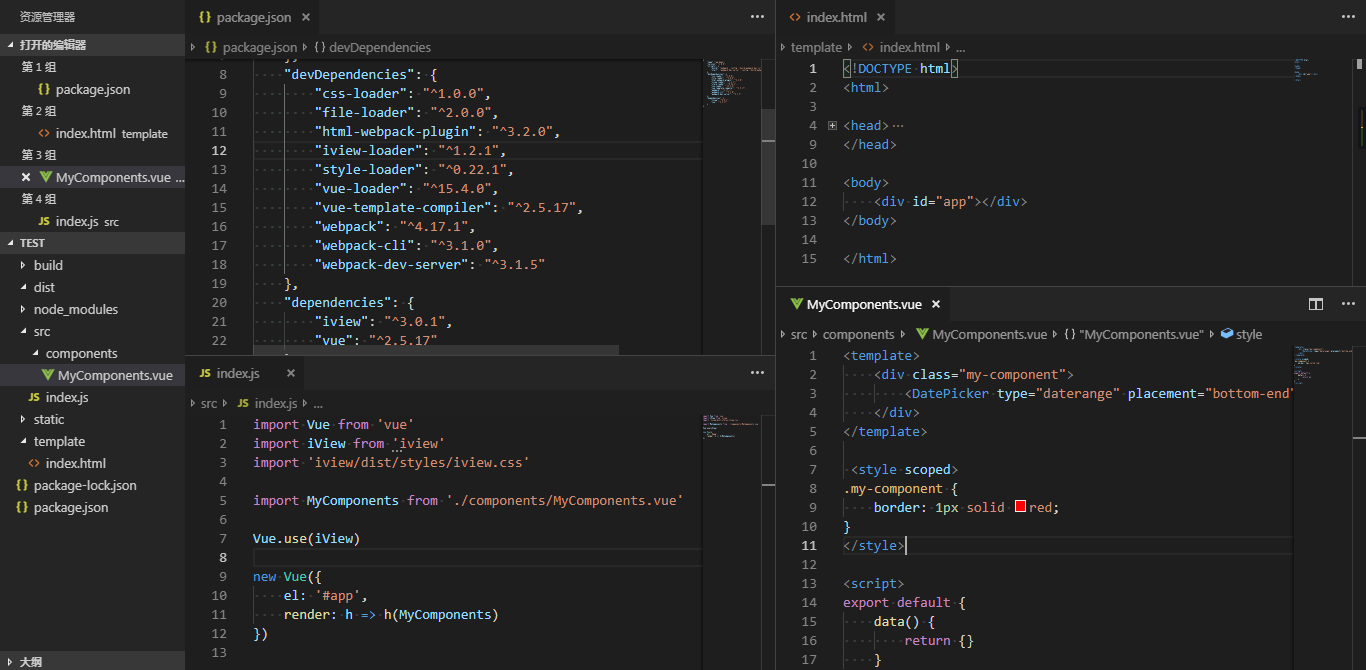Image resolution: width=1366 pixels, height=670 pixels.
Task: Click the HTML icon beside index.html in explorer
Action: pos(33,463)
